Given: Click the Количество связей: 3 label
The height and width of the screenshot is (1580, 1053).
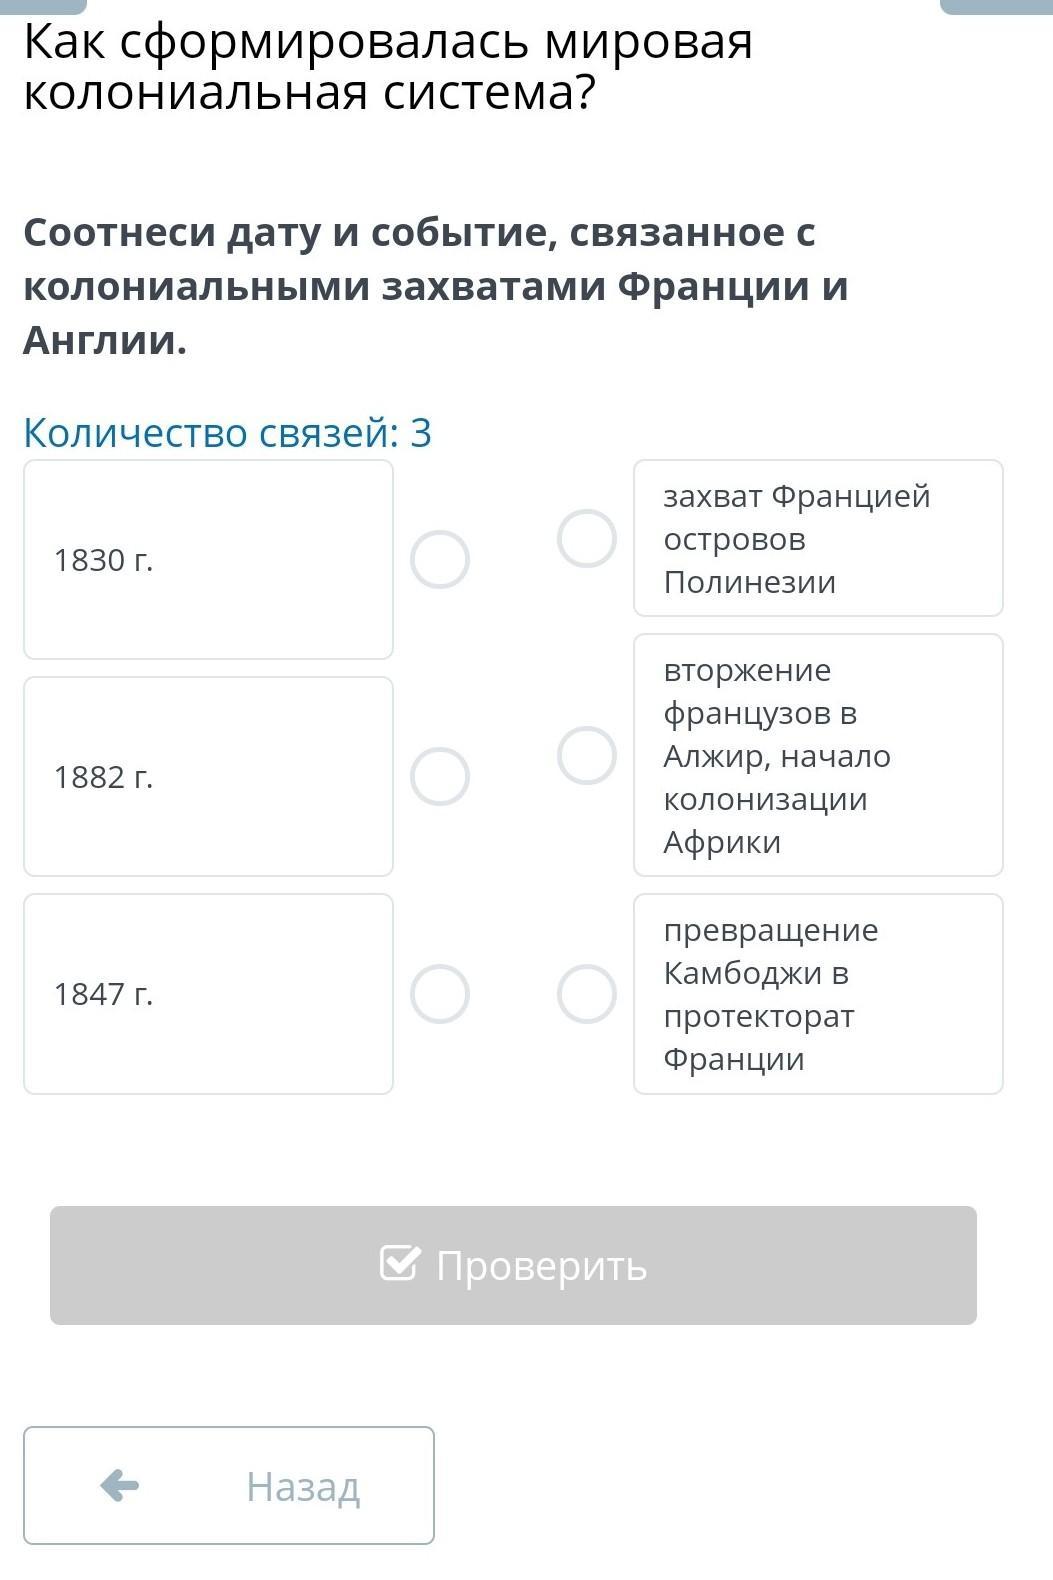Looking at the screenshot, I should (228, 433).
